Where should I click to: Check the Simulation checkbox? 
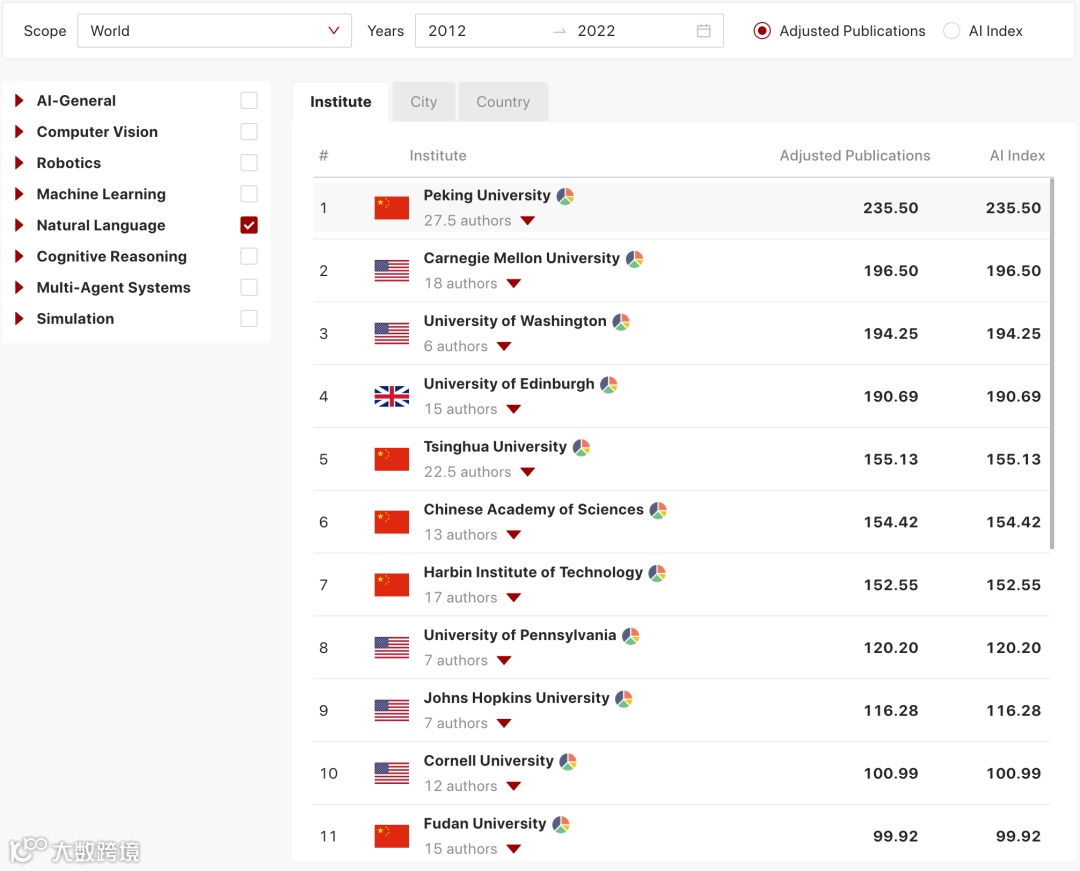[x=249, y=319]
